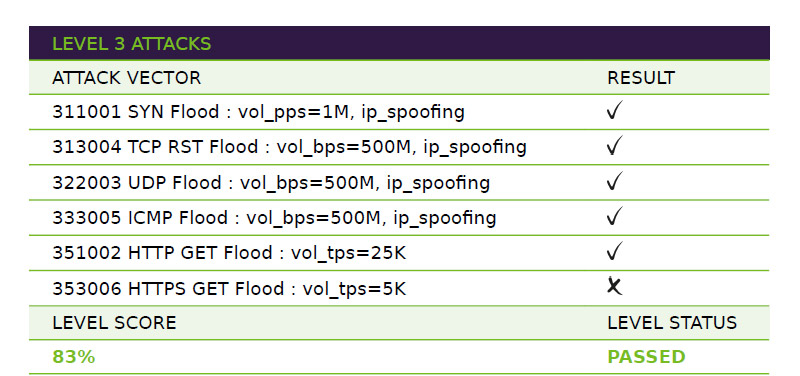The image size is (800, 376).
Task: Click the UDP Flood result checkmark
Action: click(615, 181)
